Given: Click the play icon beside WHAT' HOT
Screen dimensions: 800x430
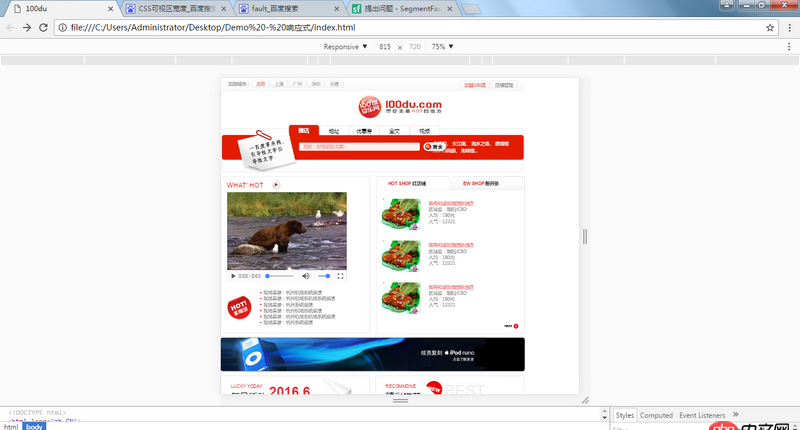Looking at the screenshot, I should tap(276, 185).
